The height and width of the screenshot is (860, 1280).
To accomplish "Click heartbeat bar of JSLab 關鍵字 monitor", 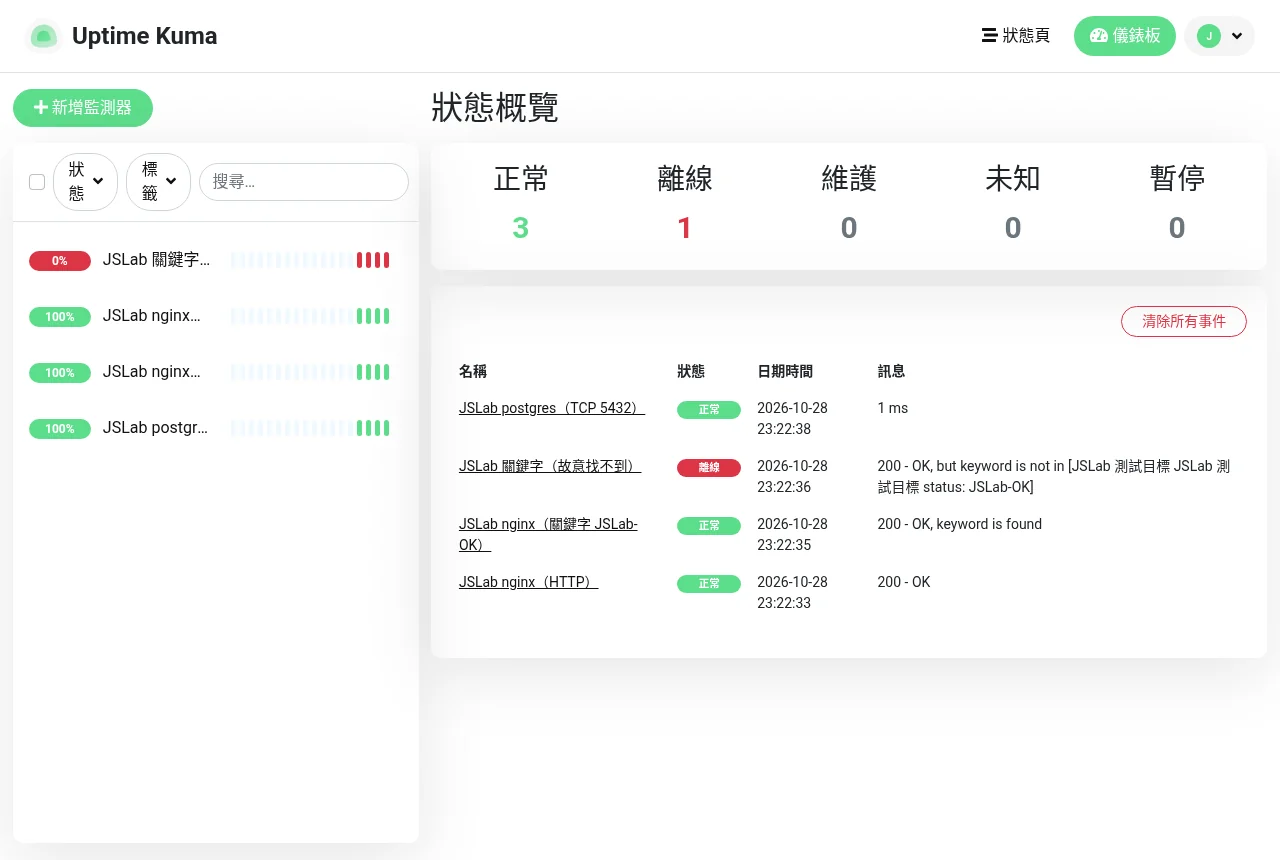I will pyautogui.click(x=310, y=260).
